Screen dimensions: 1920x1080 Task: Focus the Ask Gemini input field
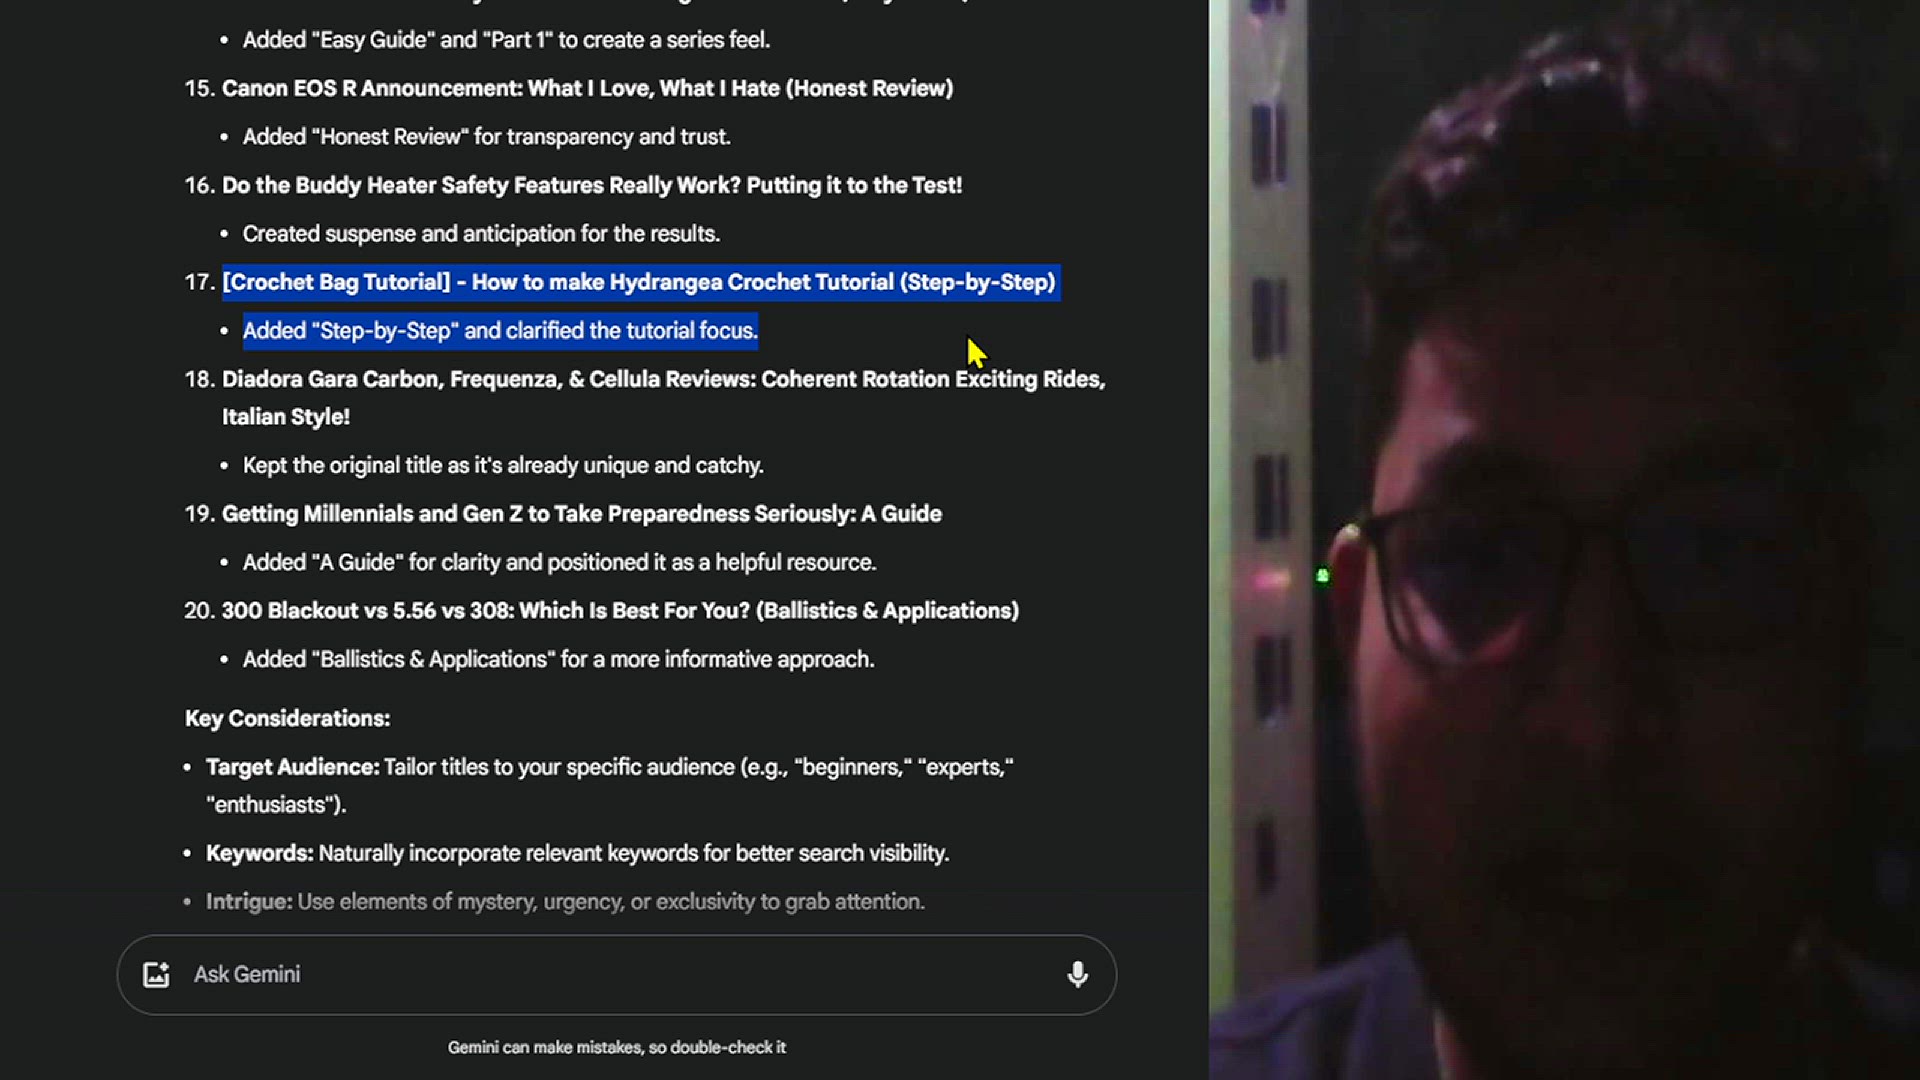click(x=616, y=975)
